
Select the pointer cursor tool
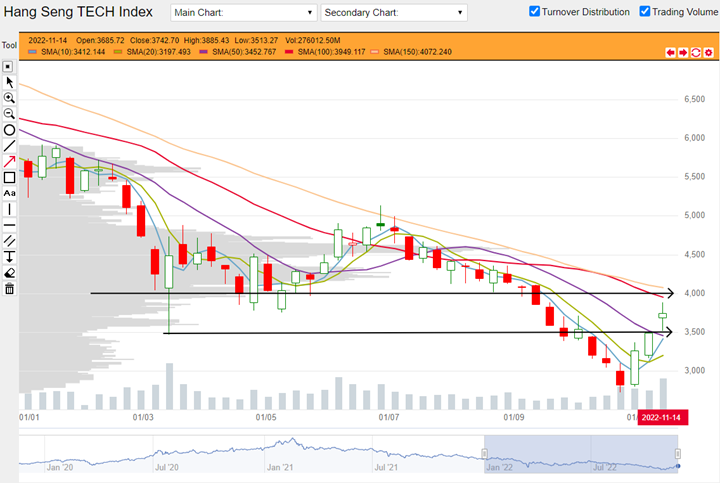tap(9, 82)
